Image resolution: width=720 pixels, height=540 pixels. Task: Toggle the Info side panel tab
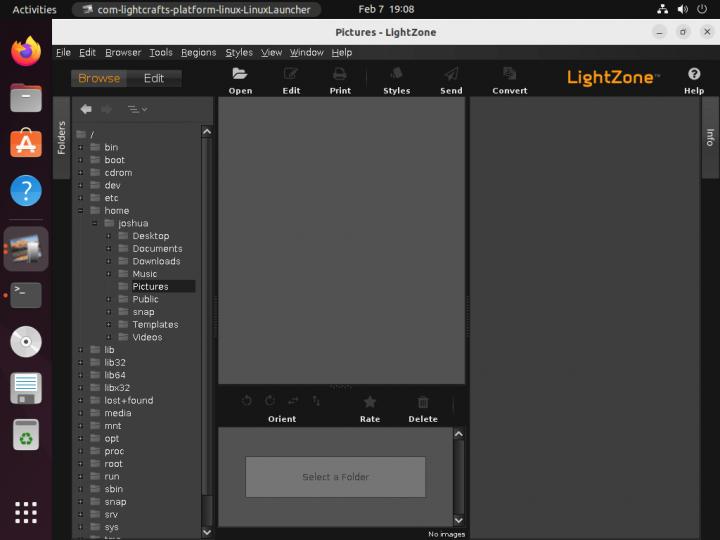click(x=710, y=137)
